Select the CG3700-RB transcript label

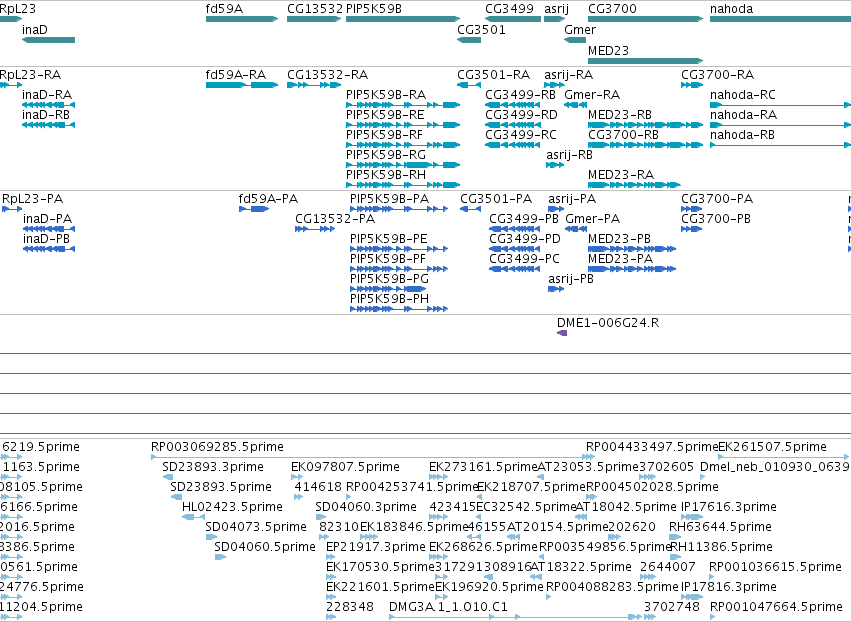(623, 135)
